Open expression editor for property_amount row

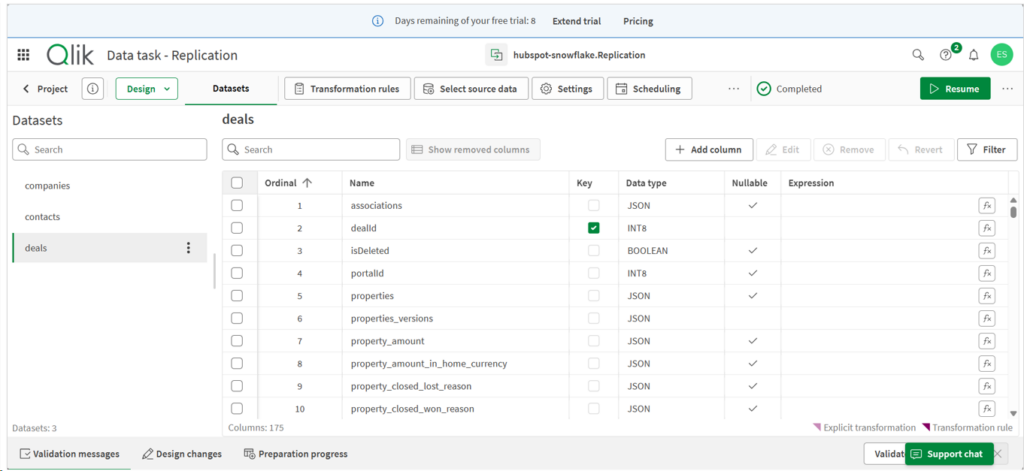coord(986,341)
